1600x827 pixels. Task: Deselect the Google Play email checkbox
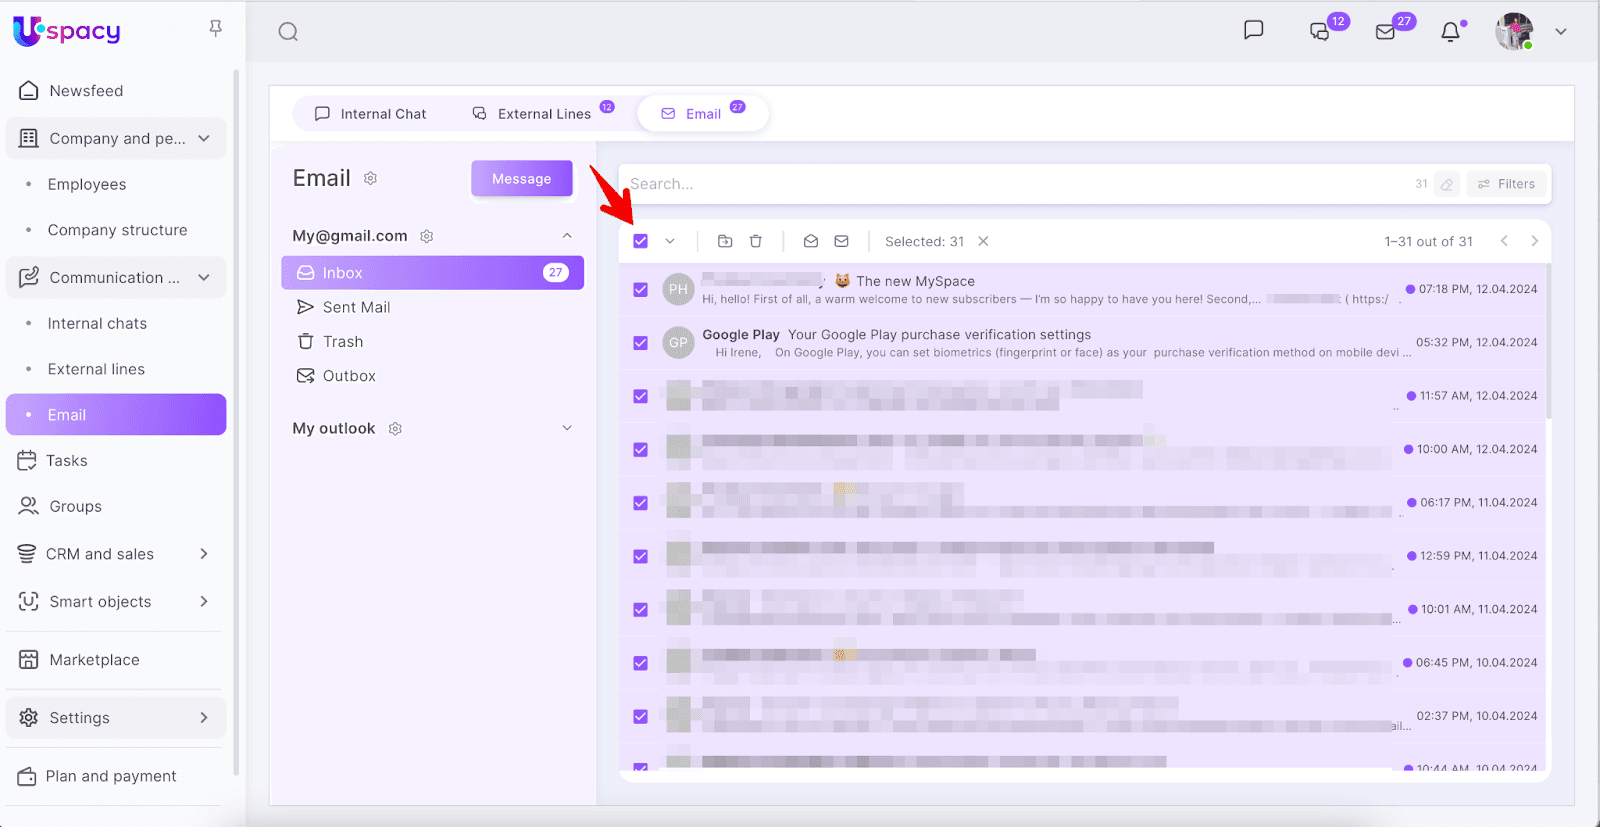tap(641, 343)
